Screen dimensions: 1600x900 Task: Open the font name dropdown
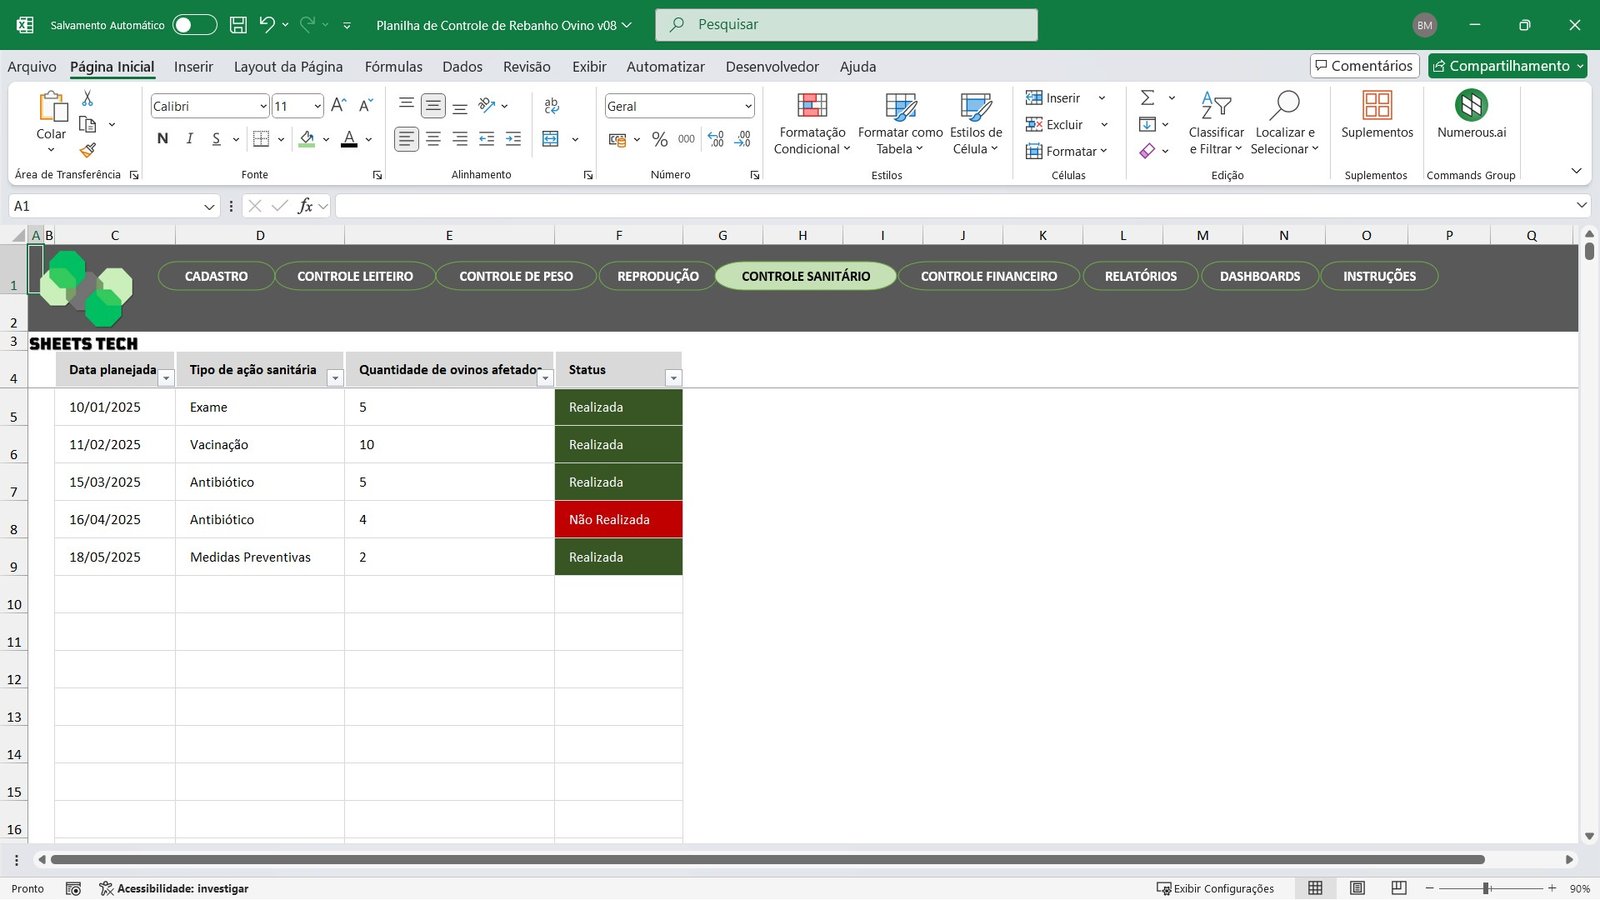263,106
